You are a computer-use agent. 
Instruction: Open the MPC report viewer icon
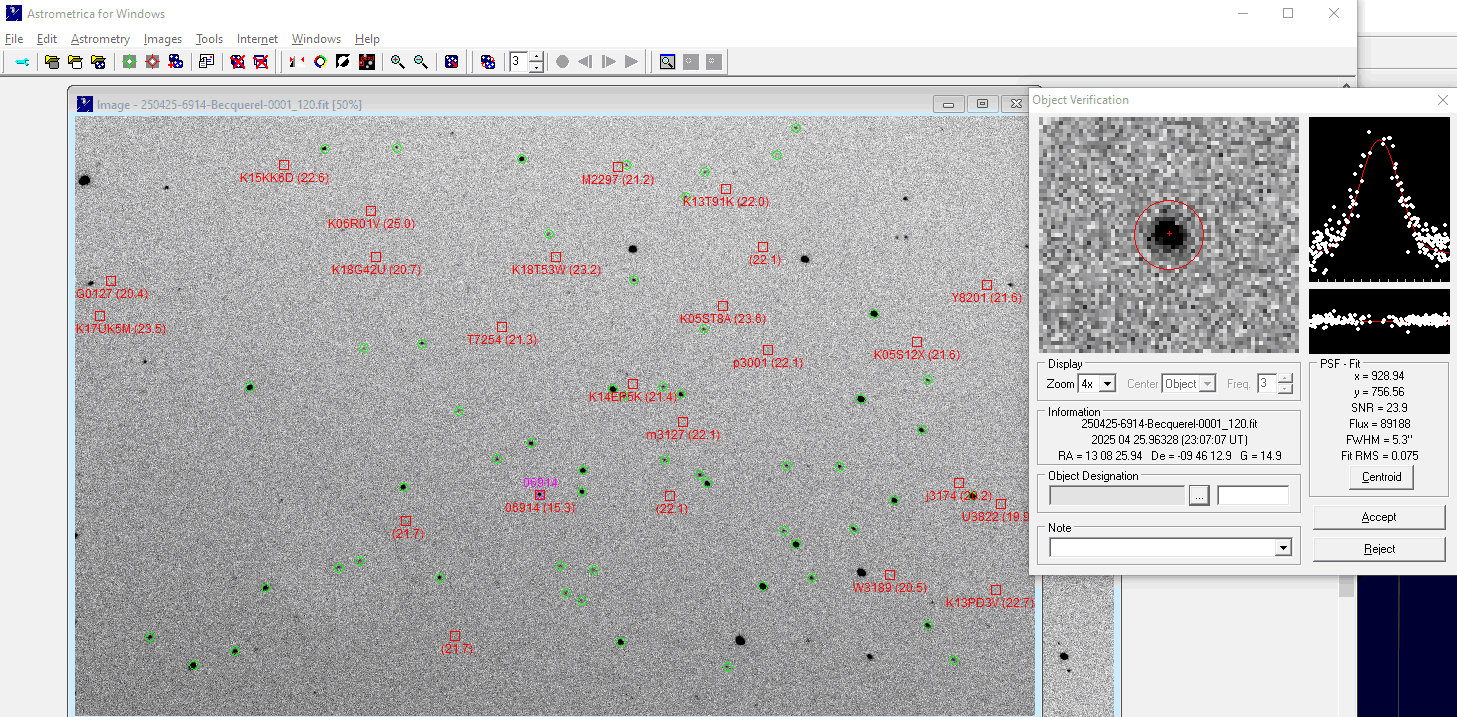pyautogui.click(x=206, y=62)
